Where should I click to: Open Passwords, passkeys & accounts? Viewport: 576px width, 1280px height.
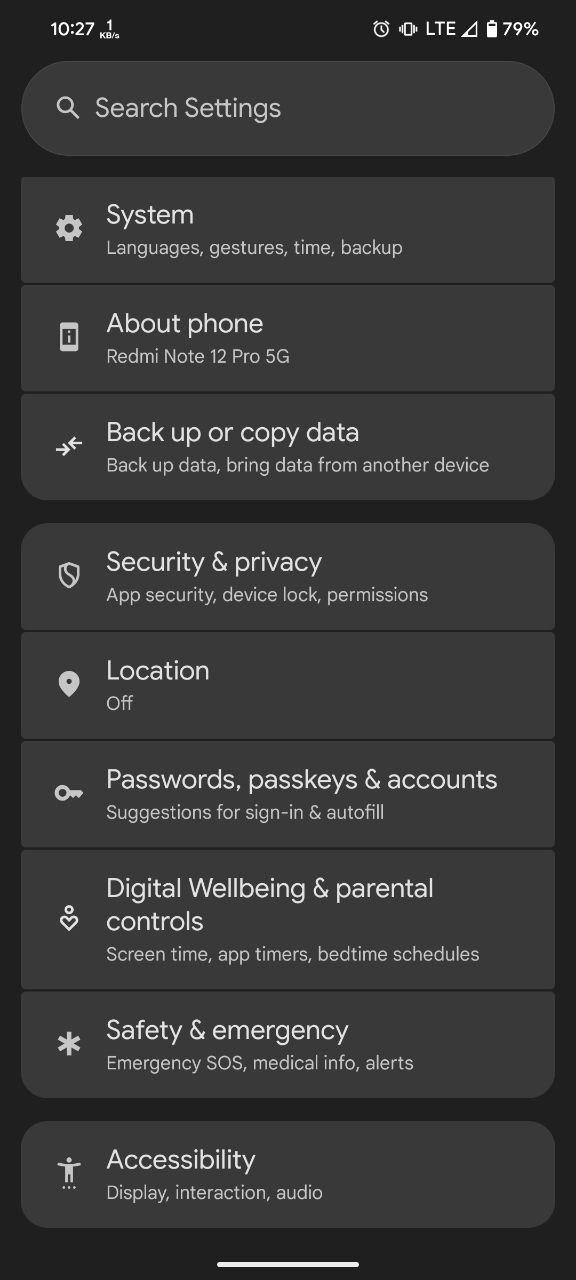click(x=288, y=794)
